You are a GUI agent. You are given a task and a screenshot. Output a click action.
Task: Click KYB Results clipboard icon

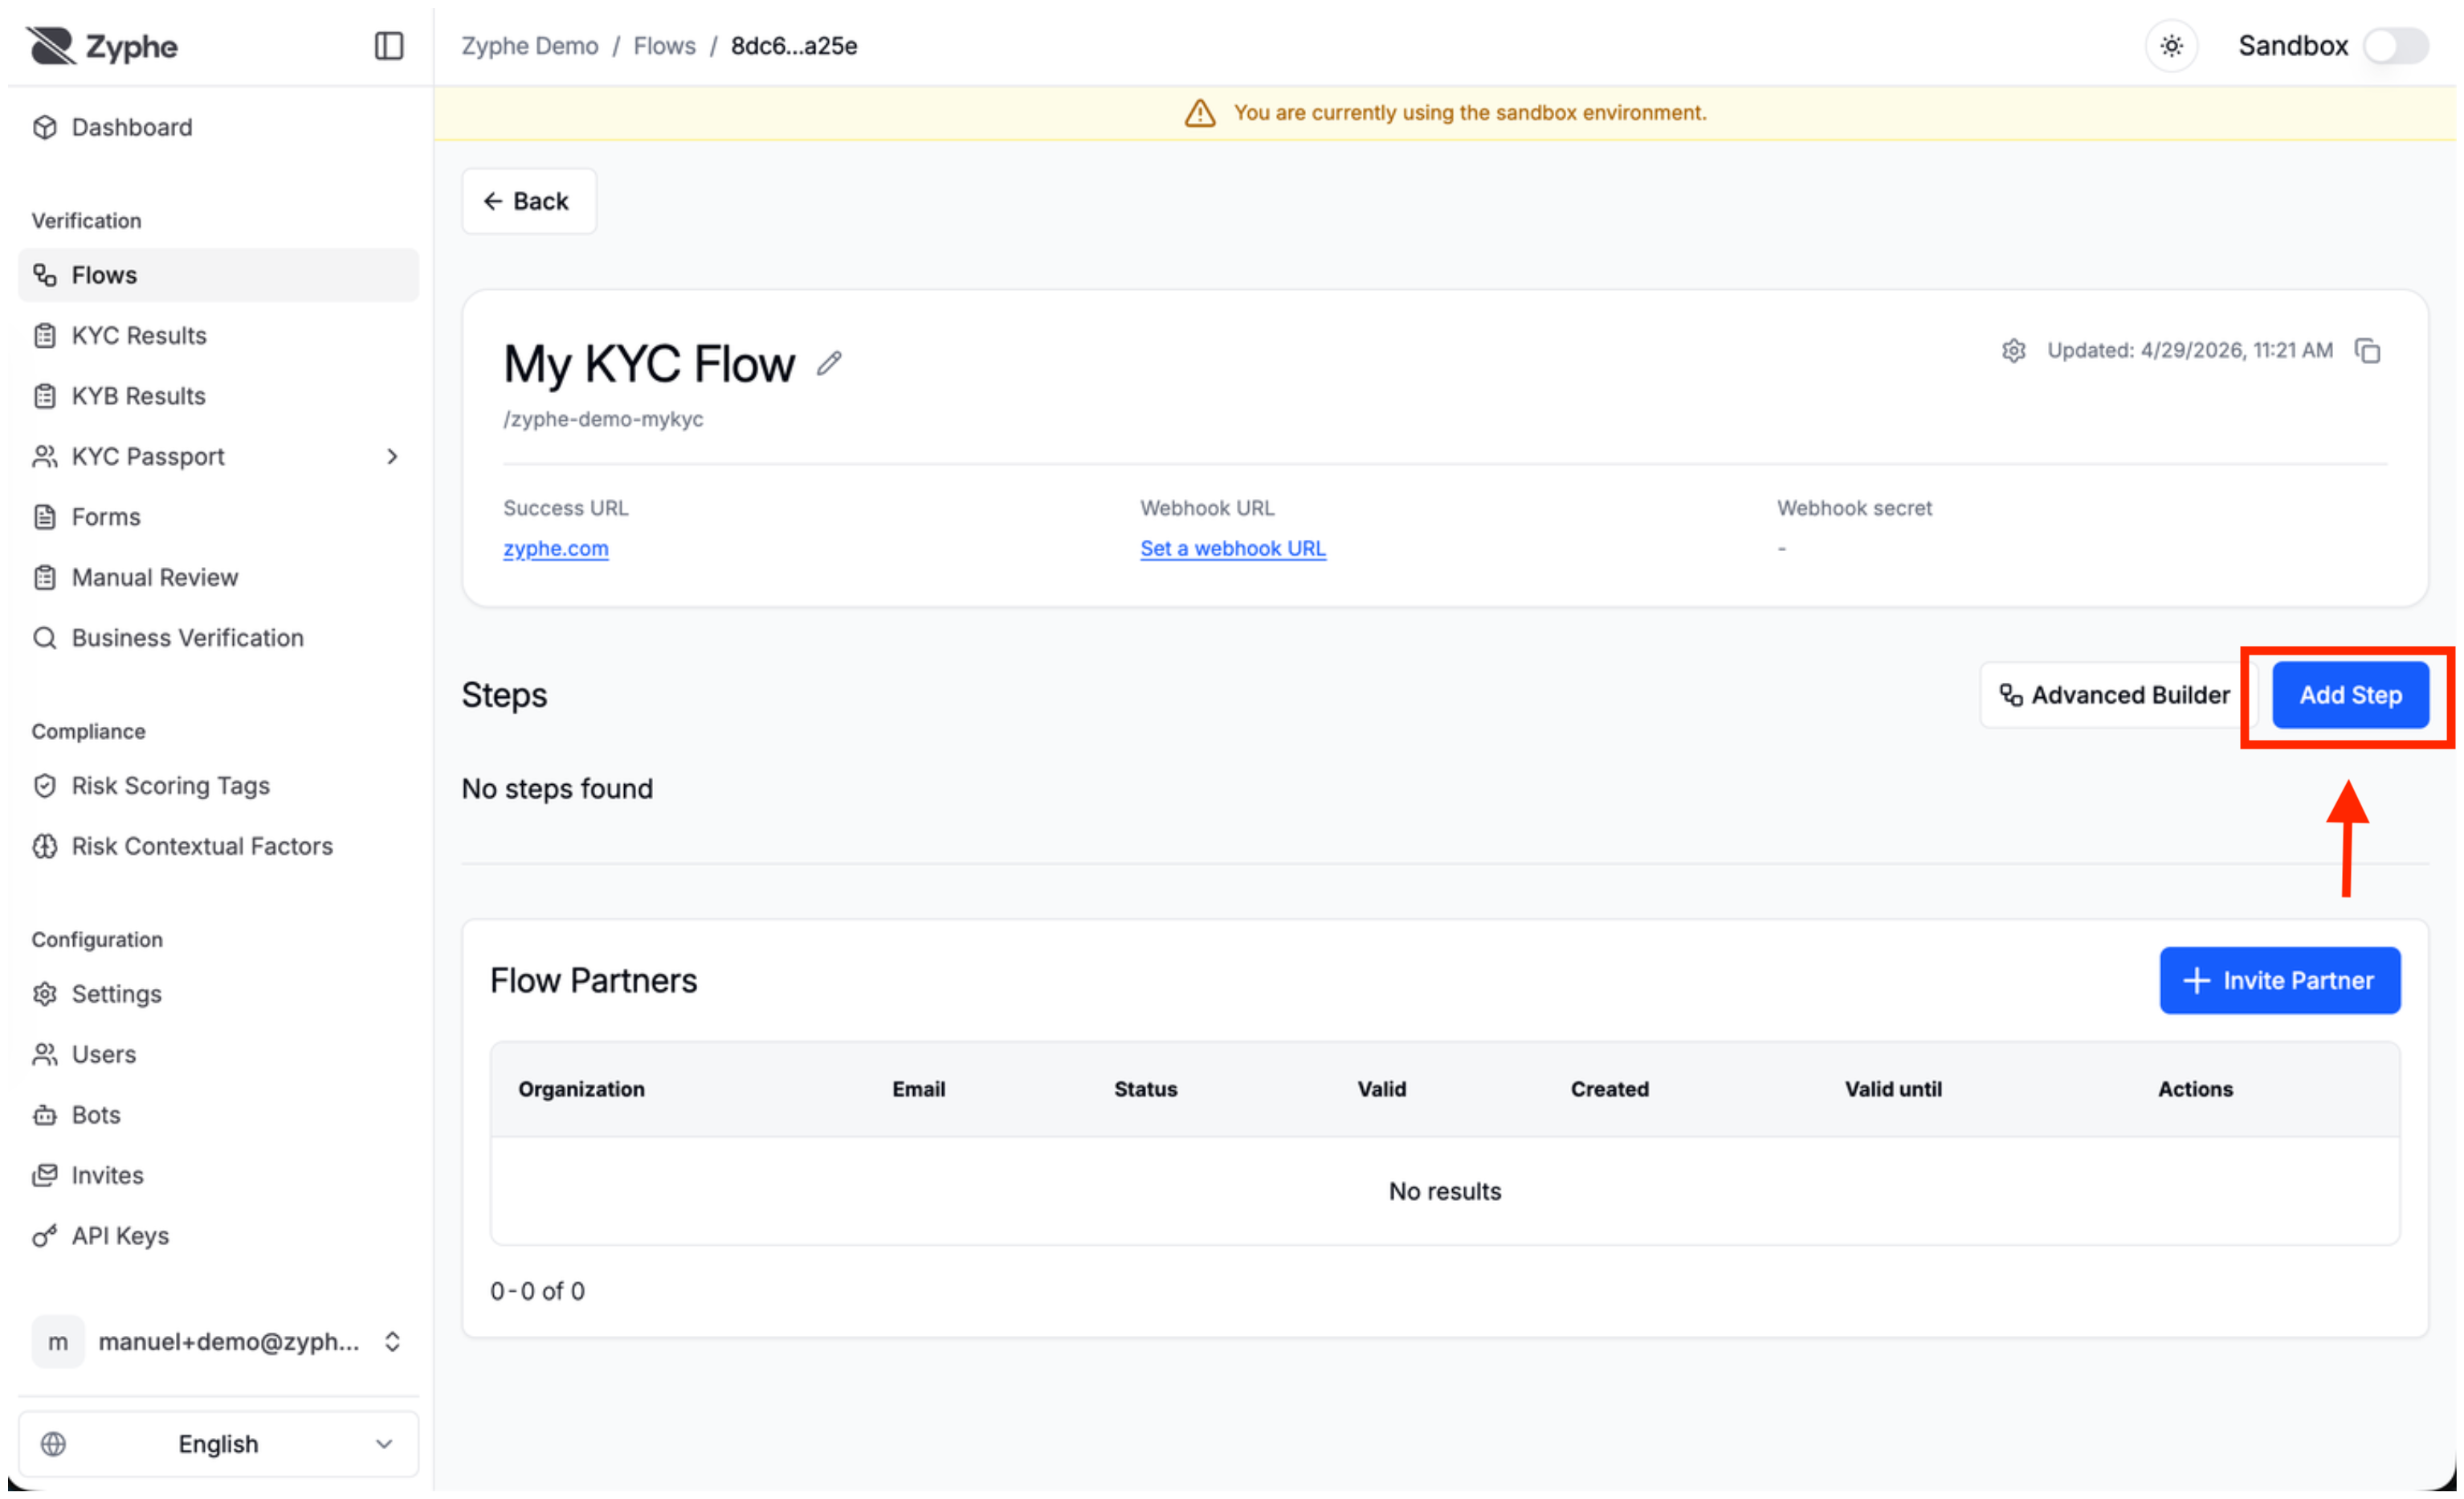45,396
